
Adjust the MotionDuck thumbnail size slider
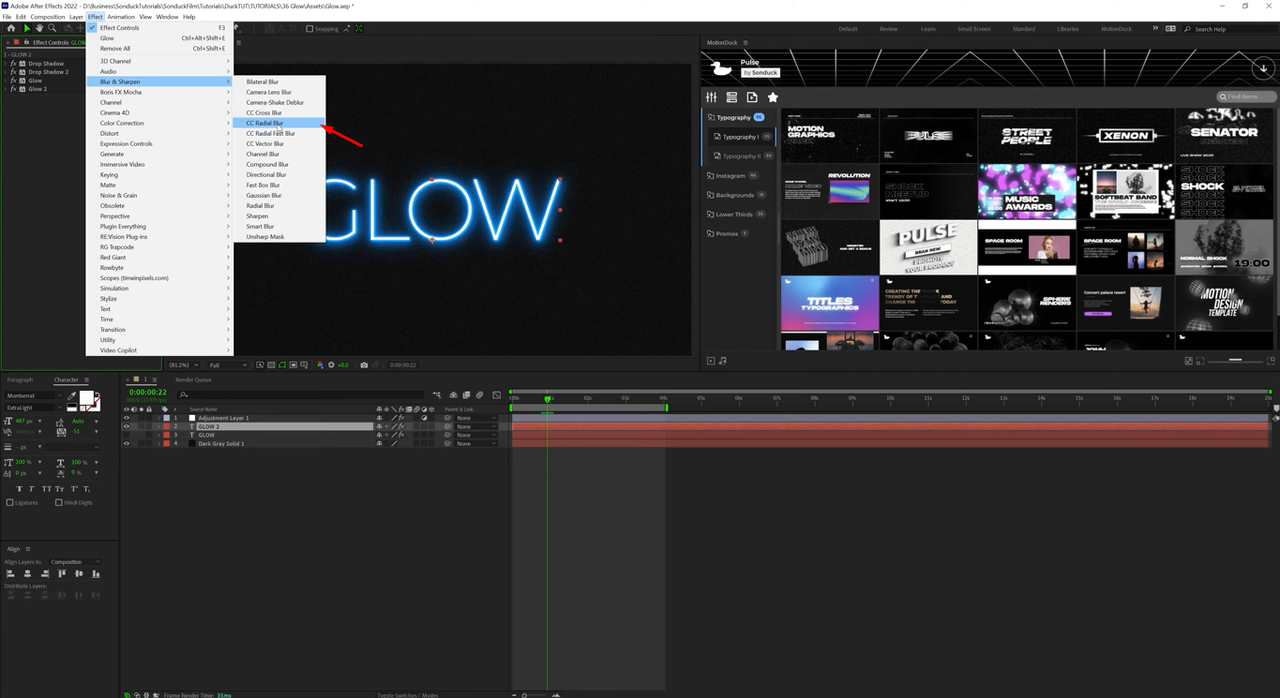pyautogui.click(x=1236, y=359)
